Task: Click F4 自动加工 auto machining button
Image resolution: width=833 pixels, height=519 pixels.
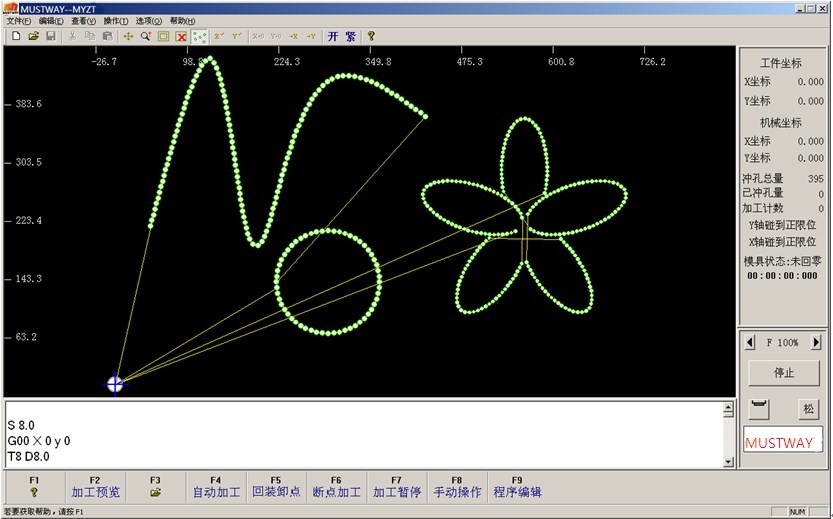Action: coord(216,486)
